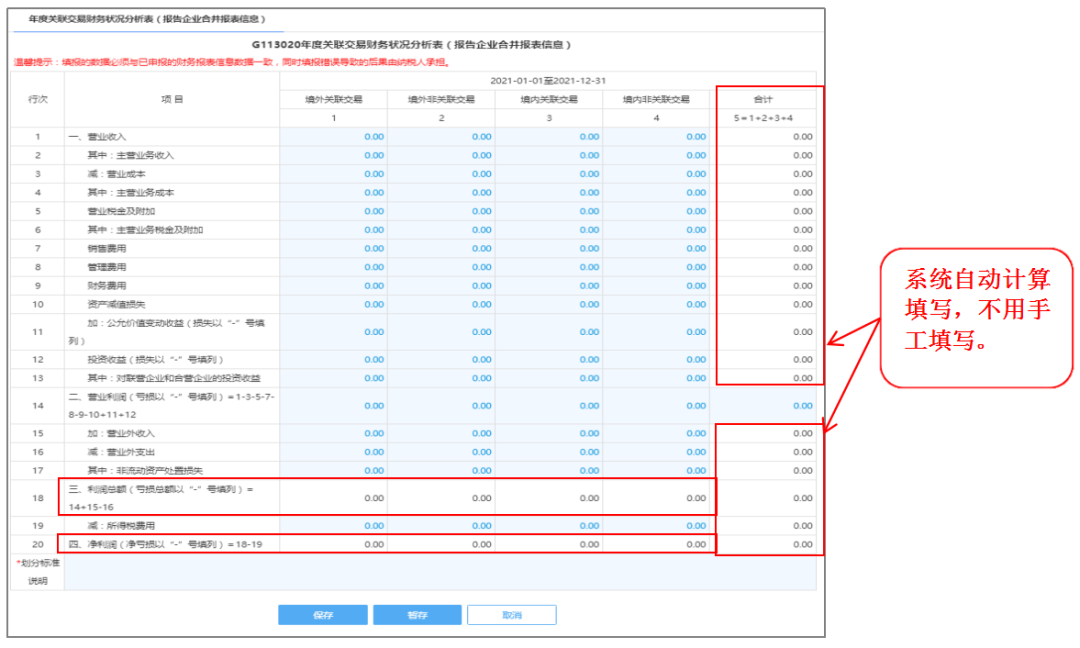Viewport: 1080px width, 648px height.
Task: Edit 主营业务税金及附加 境外关联交易 cell
Action: (x=333, y=229)
